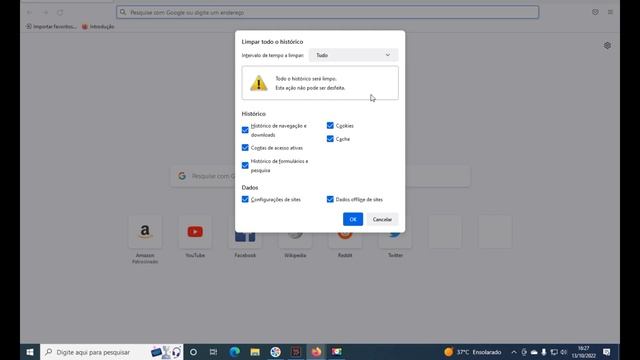Click the 'Limpar todo o histórico' title
The width and height of the screenshot is (640, 360).
[x=272, y=42]
